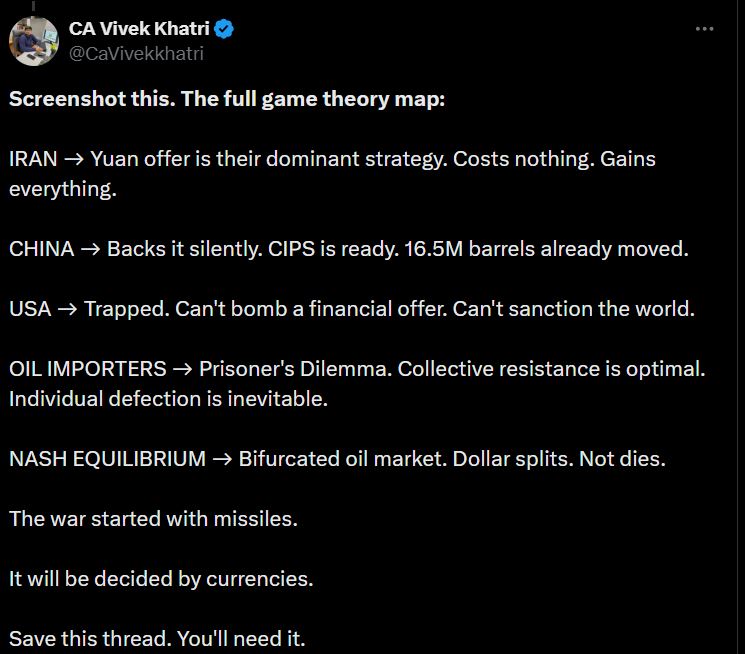The image size is (745, 654).
Task: Click "Save this thread. You'll need it." line
Action: [157, 638]
